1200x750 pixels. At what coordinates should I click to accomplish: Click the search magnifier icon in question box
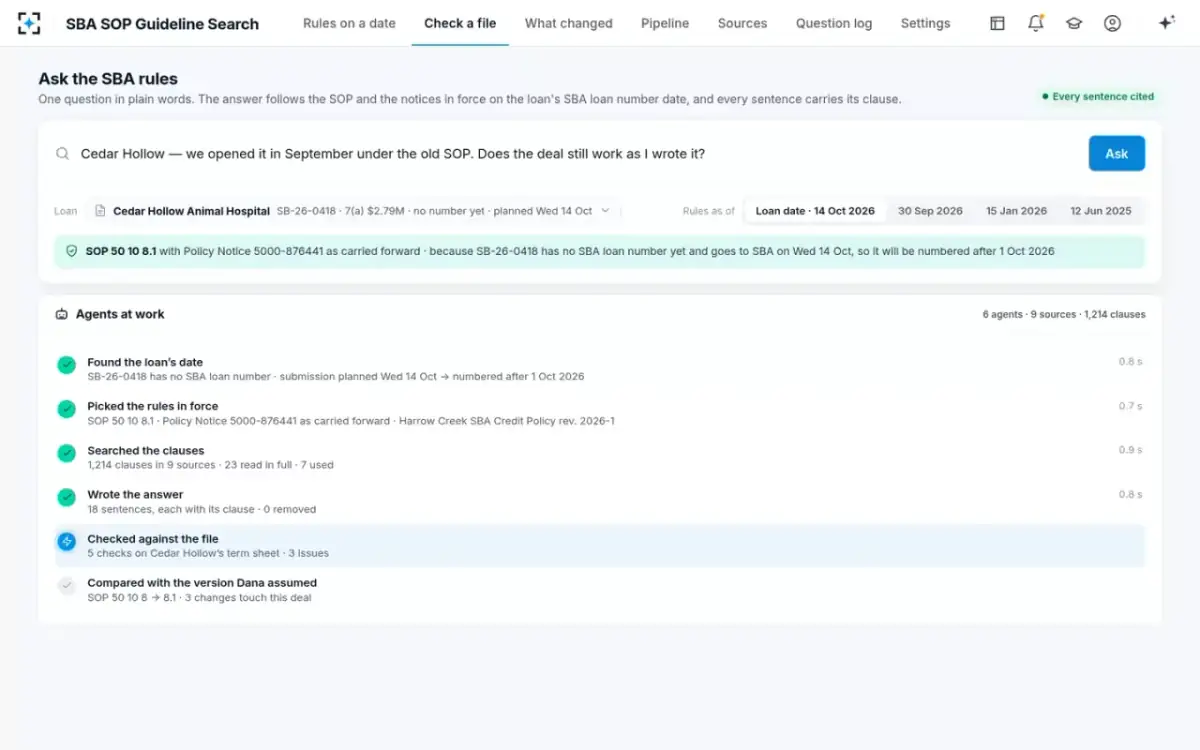[63, 154]
